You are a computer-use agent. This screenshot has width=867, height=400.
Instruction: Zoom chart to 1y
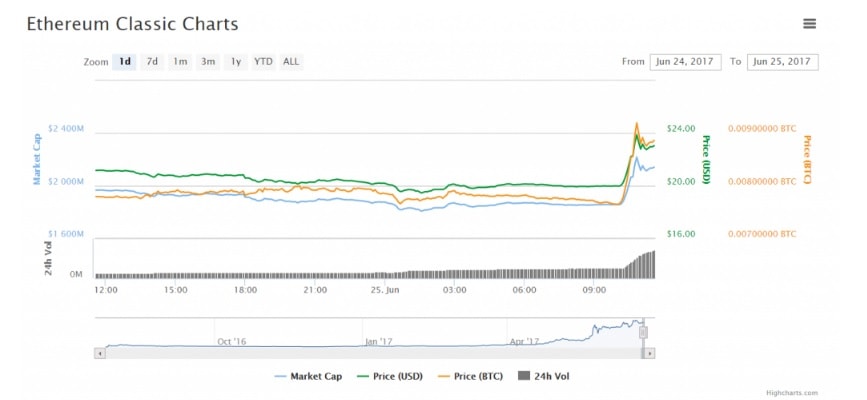pos(236,62)
